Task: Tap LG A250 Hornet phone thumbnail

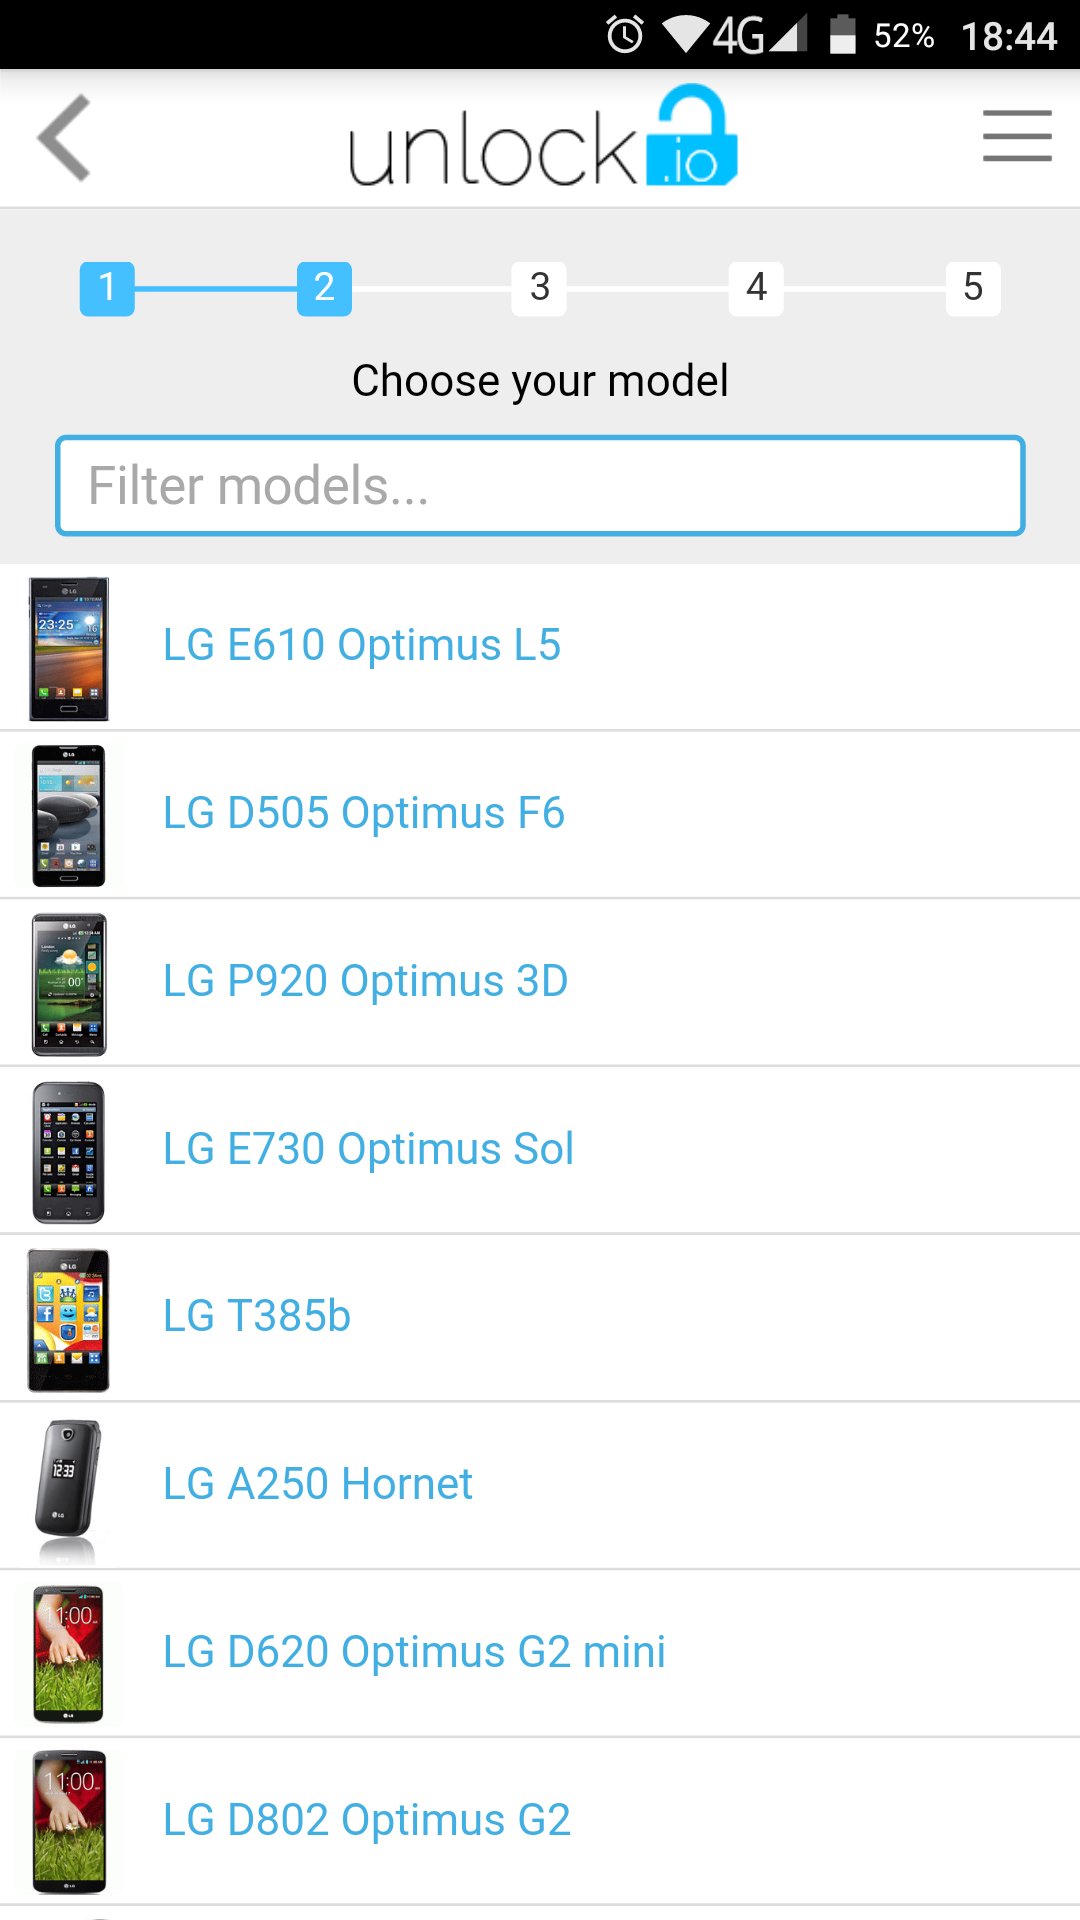Action: [68, 1484]
